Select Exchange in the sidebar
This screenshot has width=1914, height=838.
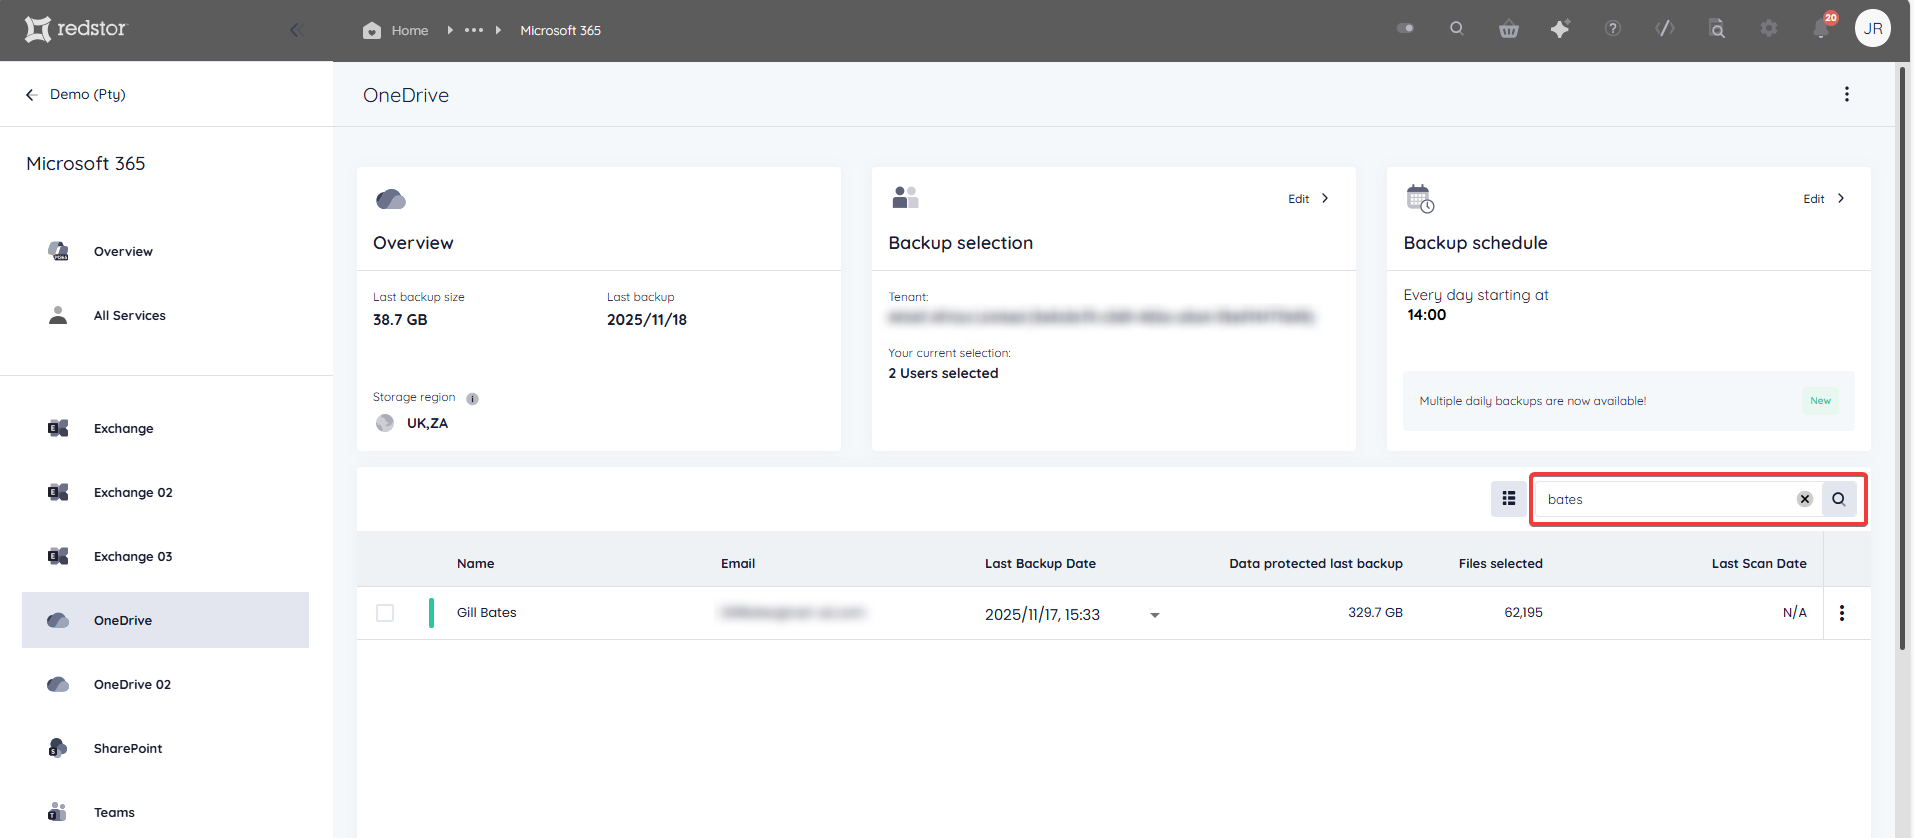tap(165, 428)
